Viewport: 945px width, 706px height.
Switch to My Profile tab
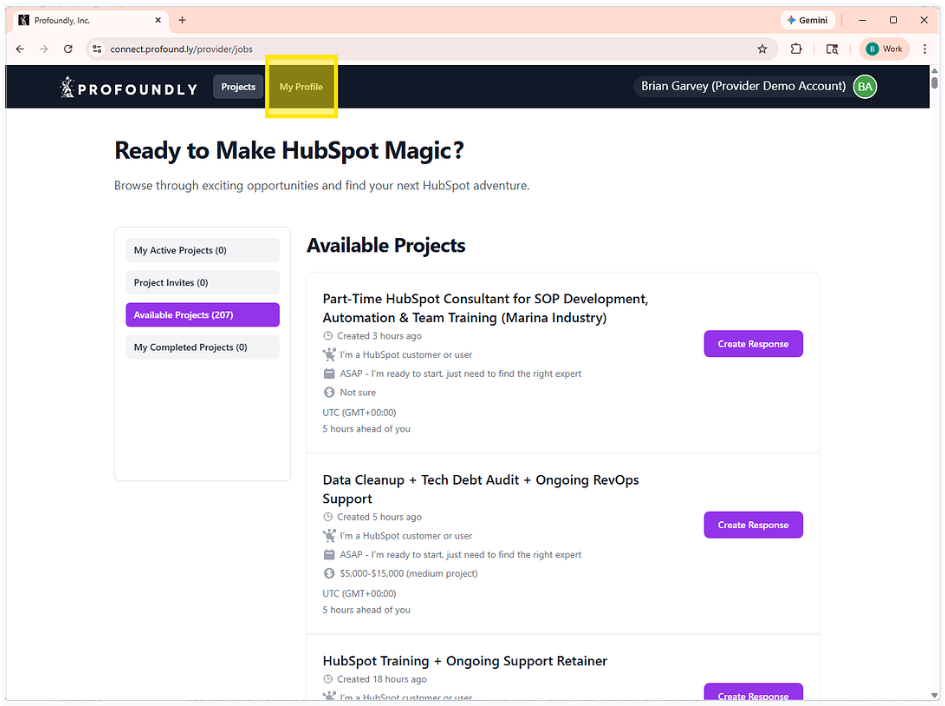(301, 87)
